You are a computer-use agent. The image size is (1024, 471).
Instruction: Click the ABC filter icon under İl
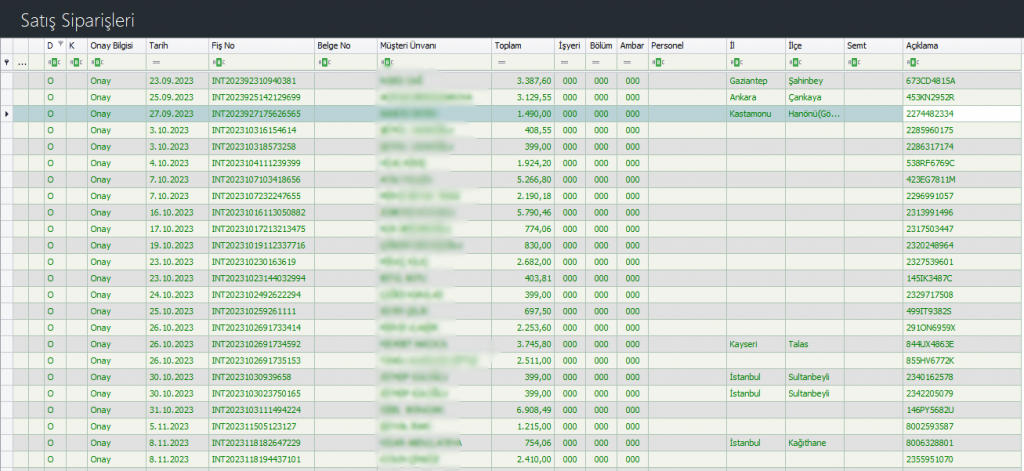pyautogui.click(x=735, y=62)
